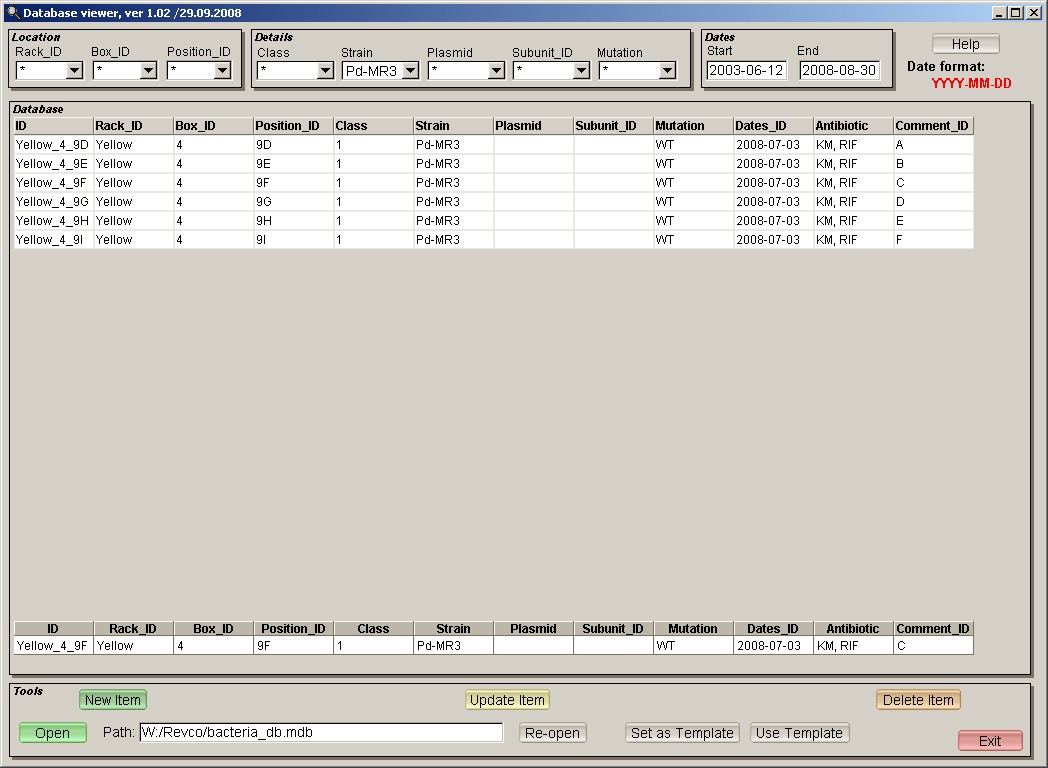The image size is (1048, 768).
Task: Click the Help button
Action: (966, 44)
